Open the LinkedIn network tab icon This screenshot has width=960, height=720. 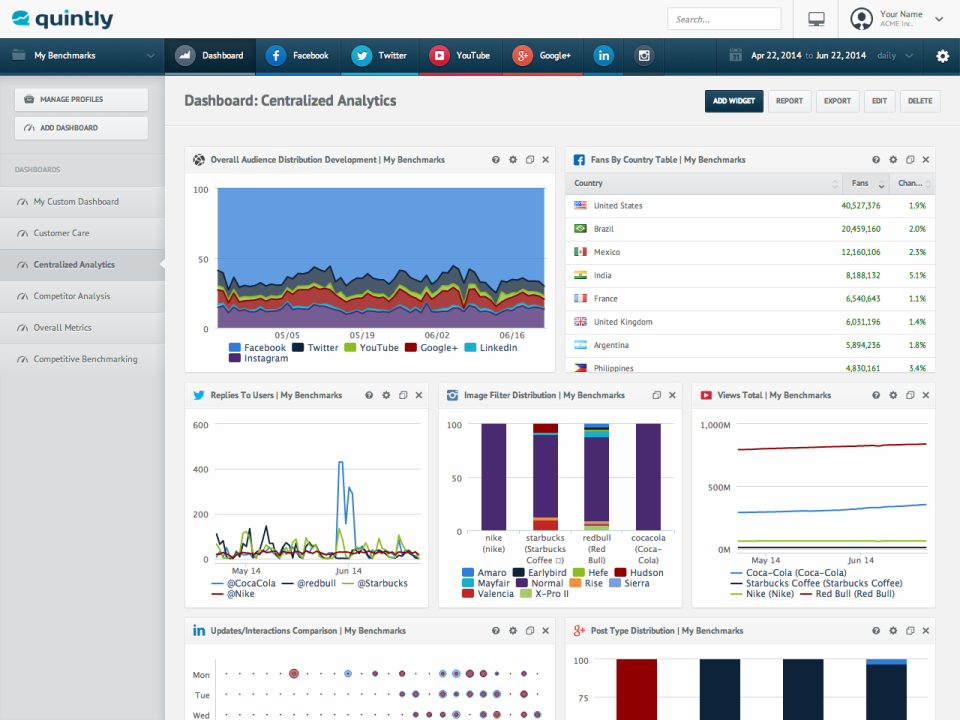tap(604, 56)
